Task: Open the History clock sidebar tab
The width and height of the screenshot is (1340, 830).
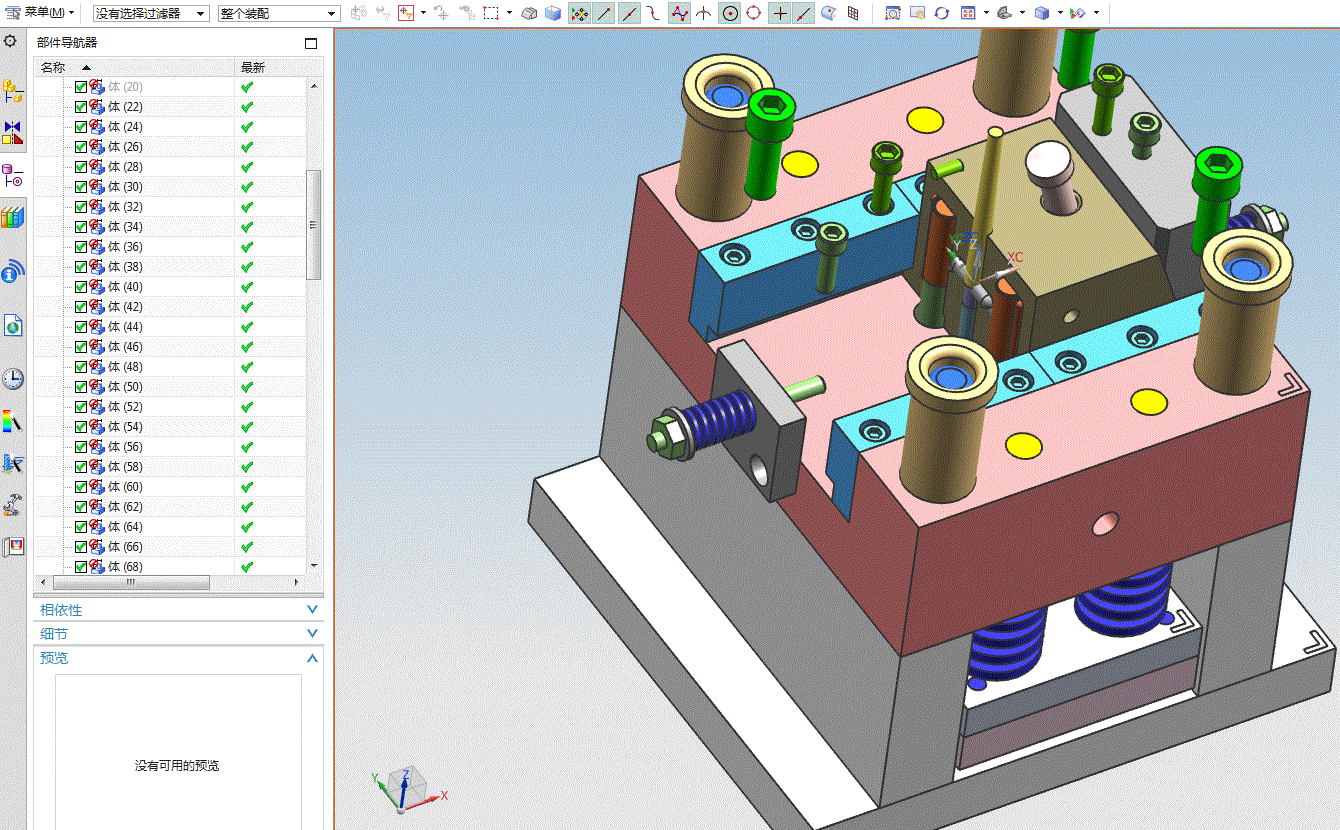Action: tap(13, 379)
